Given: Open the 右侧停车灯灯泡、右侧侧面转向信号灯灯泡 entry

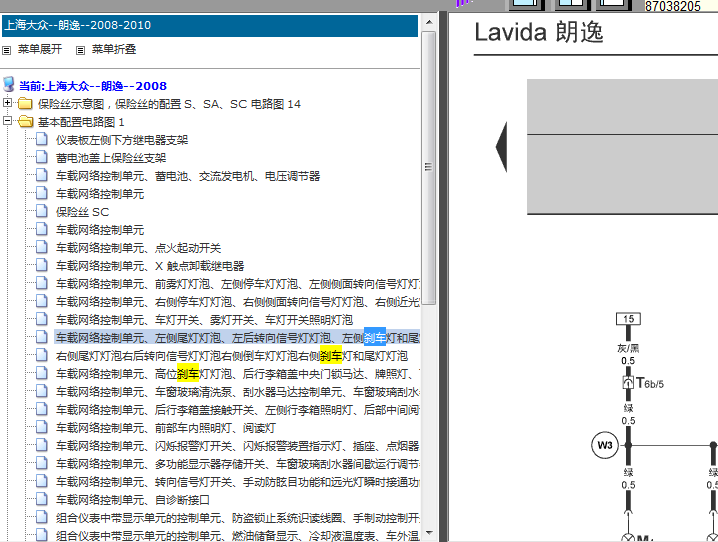Looking at the screenshot, I should click(x=238, y=302).
